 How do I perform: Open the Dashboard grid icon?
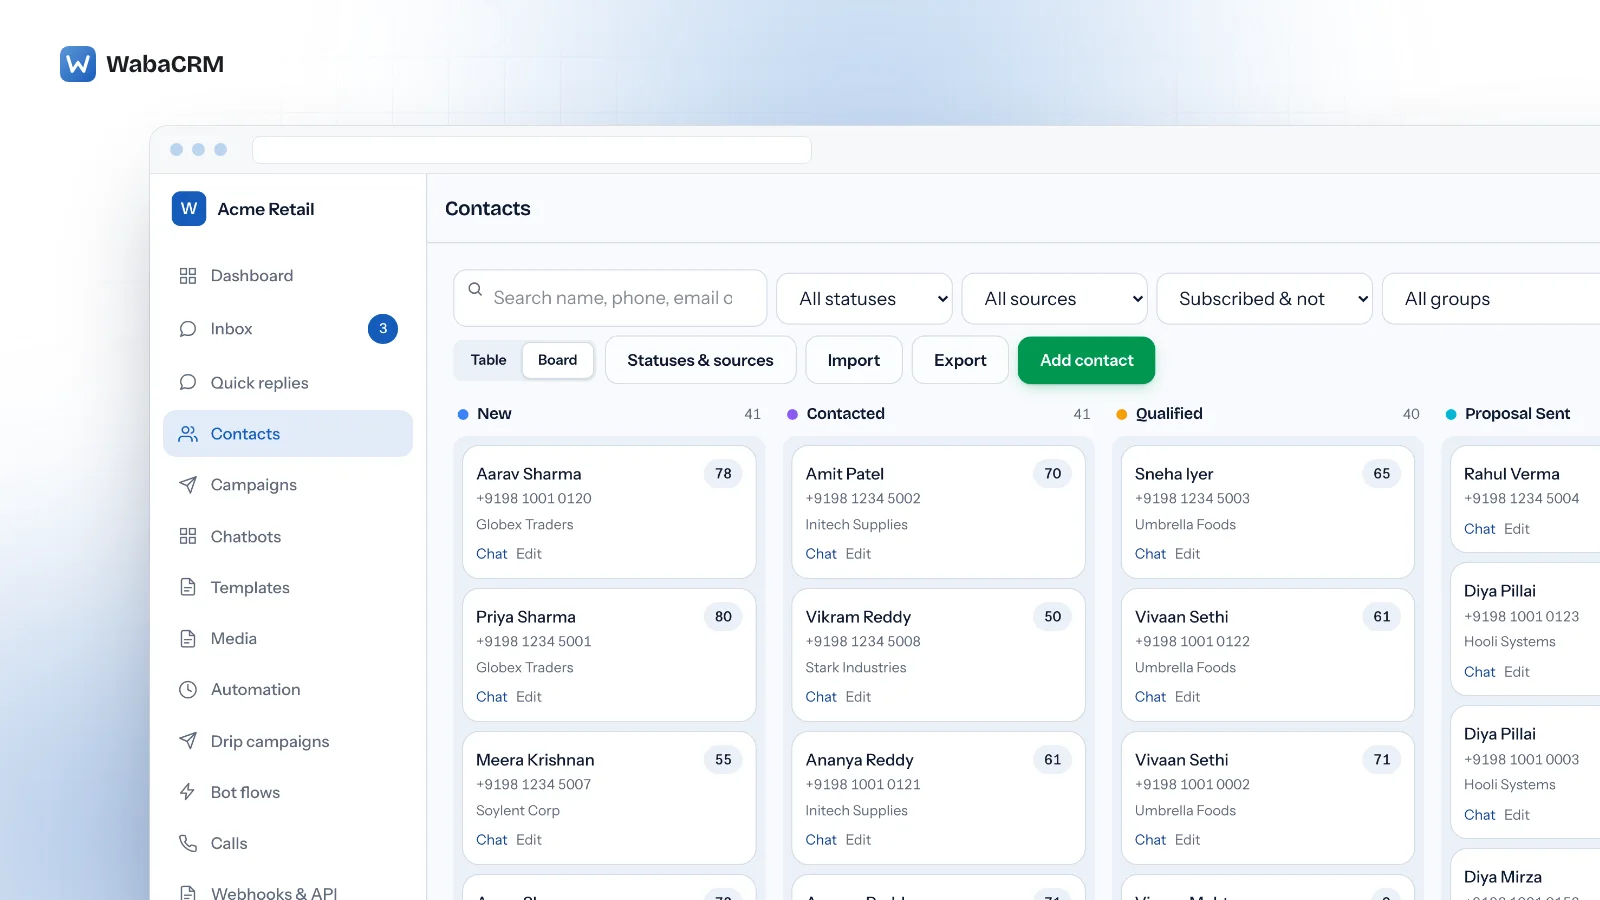188,276
